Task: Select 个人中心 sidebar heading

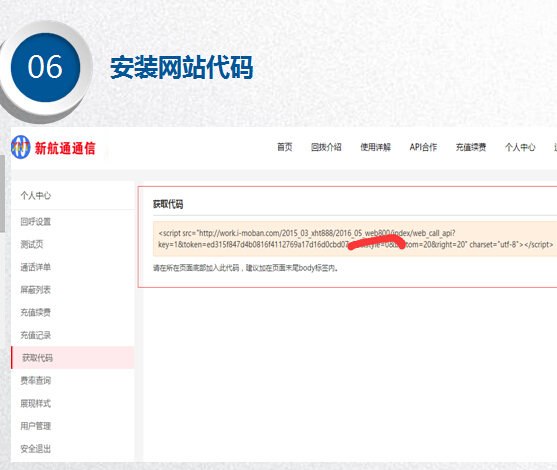Action: point(36,195)
